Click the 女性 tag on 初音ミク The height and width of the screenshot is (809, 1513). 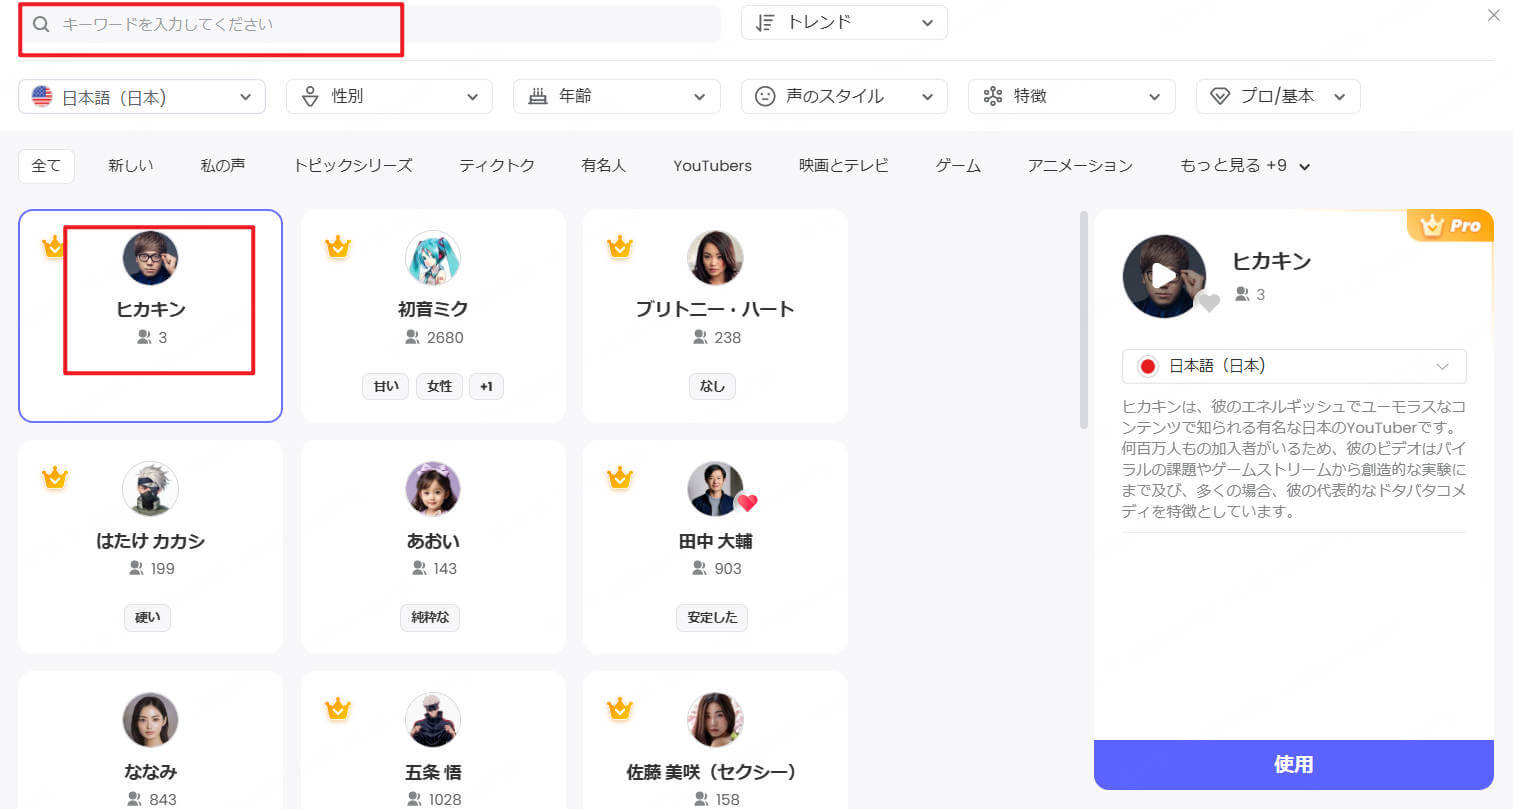pyautogui.click(x=440, y=386)
